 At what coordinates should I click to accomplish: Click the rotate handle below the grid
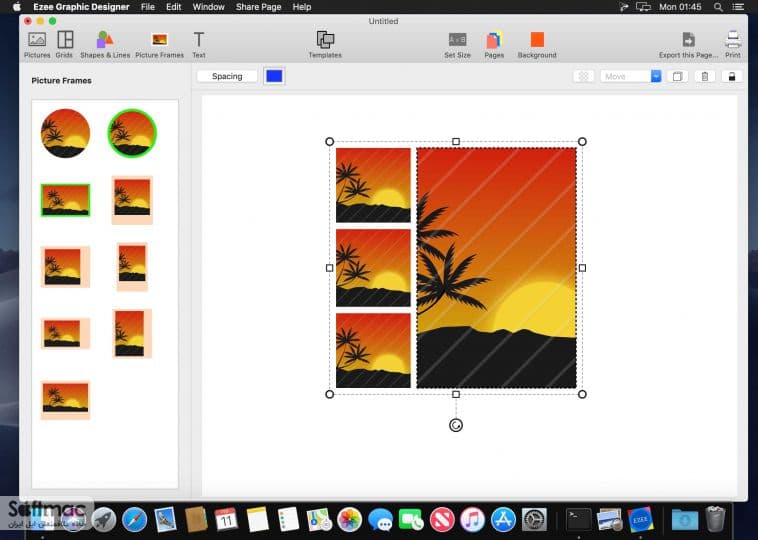tap(456, 425)
